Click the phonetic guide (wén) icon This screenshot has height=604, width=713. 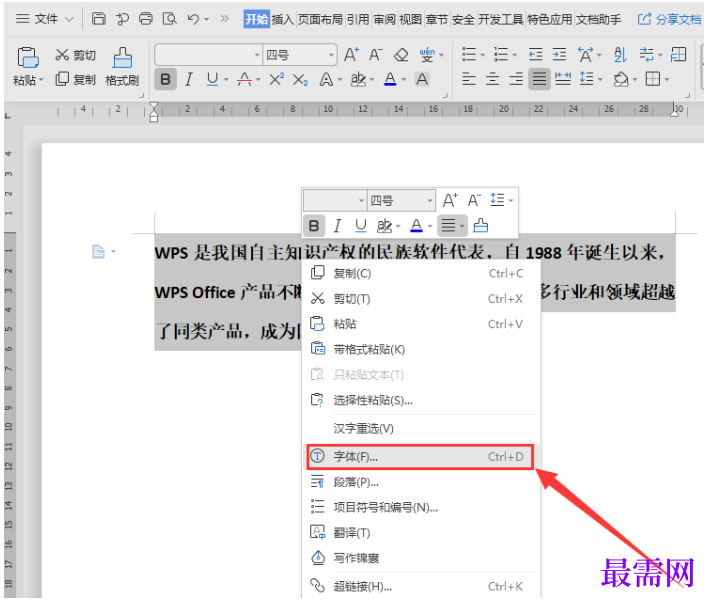(x=427, y=55)
